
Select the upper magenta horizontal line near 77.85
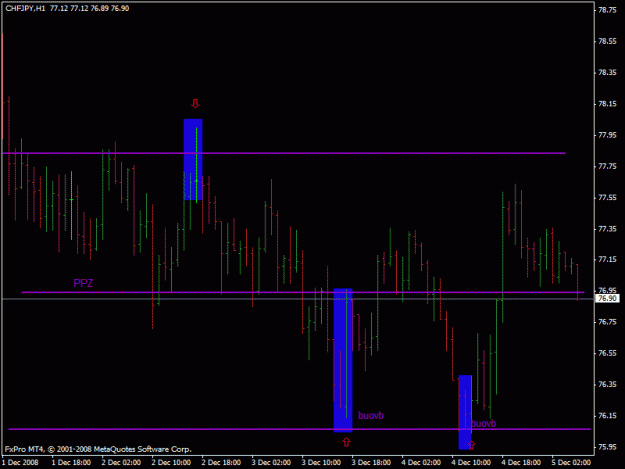[284, 153]
